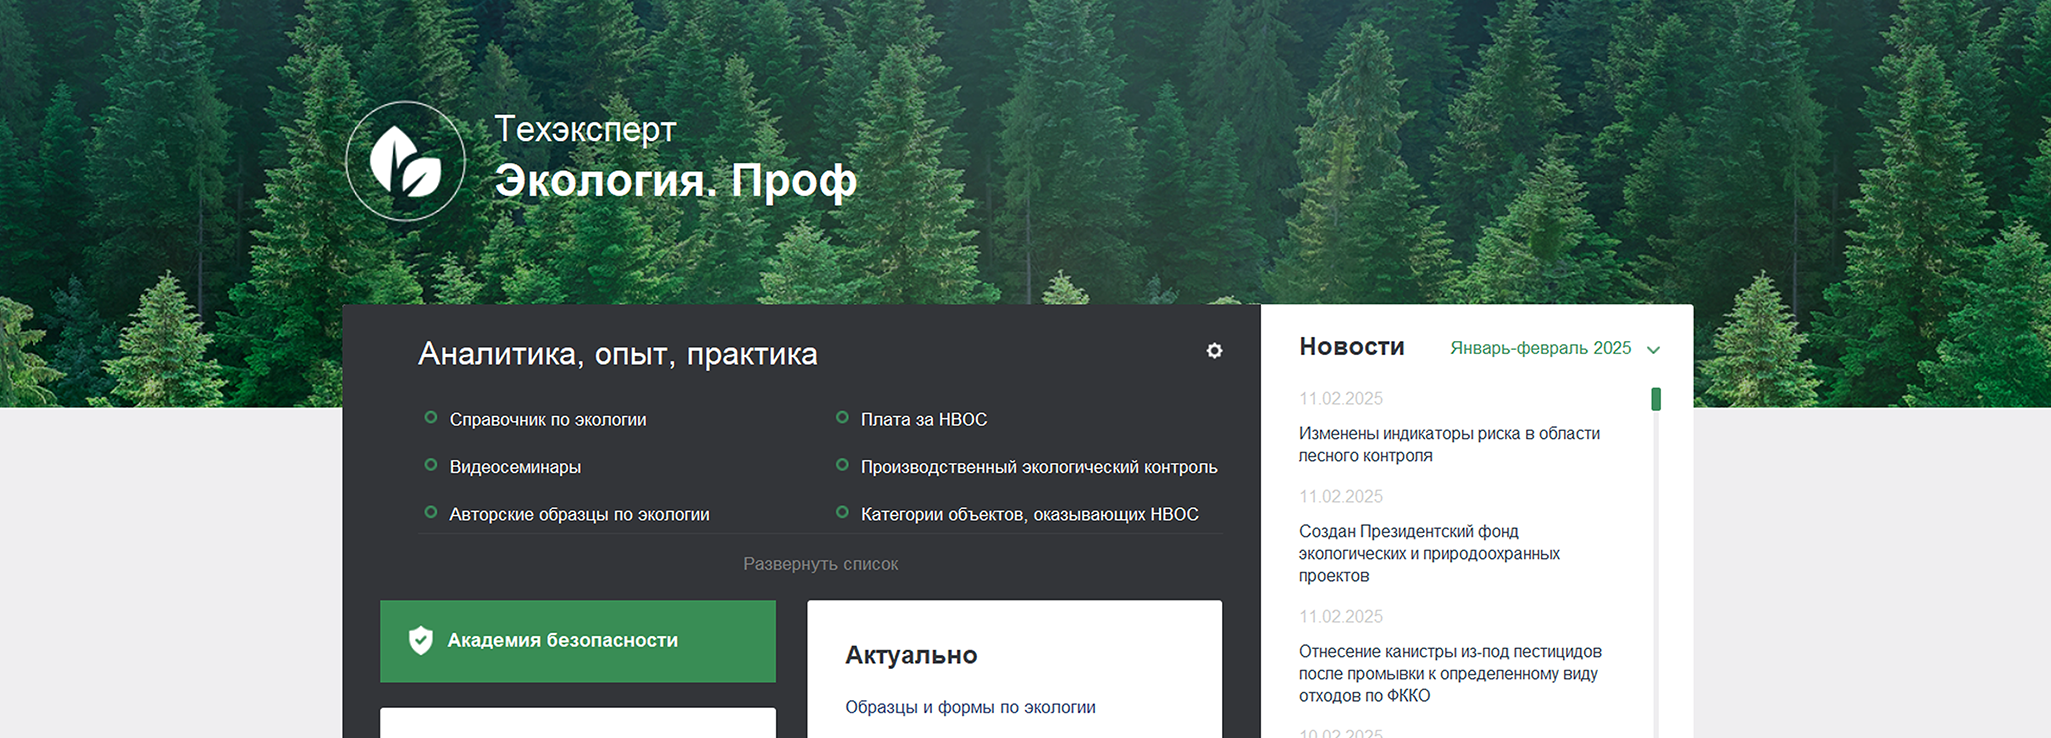Open settings gear in Аналитика panel

coord(1214,351)
